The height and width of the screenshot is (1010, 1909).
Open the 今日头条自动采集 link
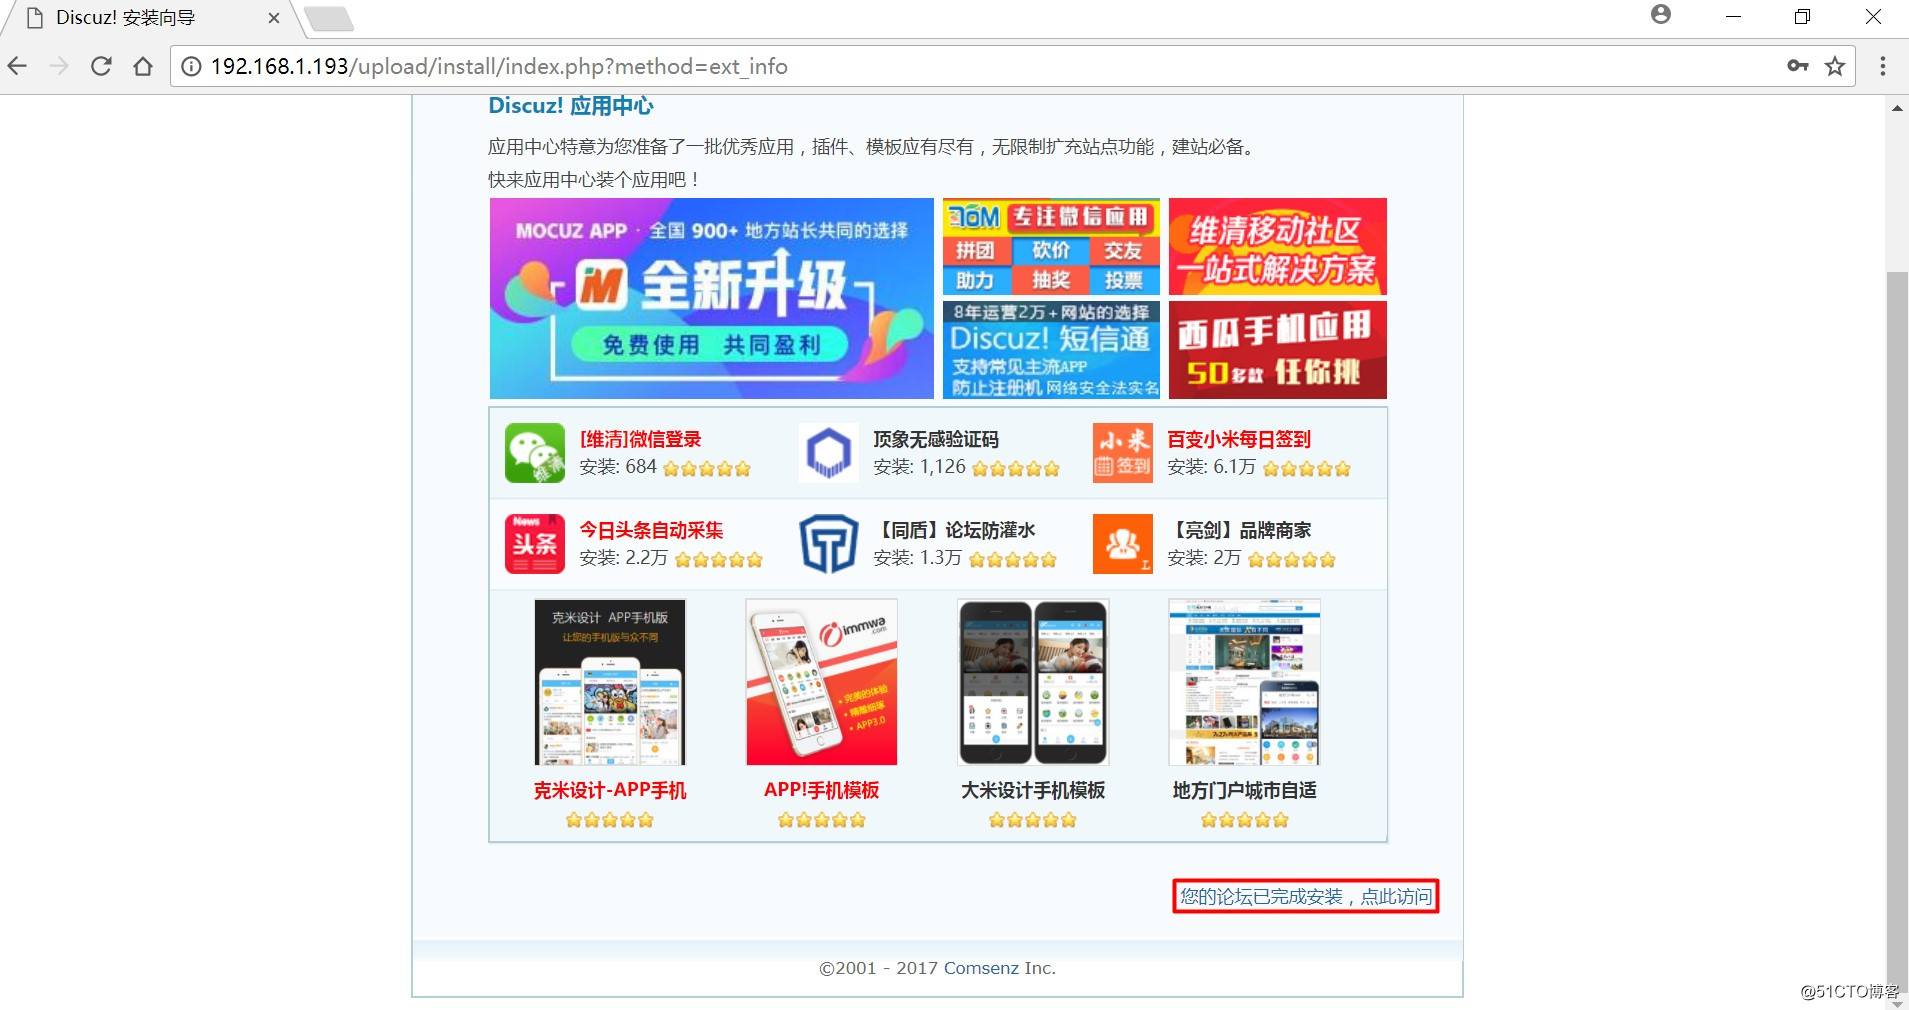click(x=651, y=530)
